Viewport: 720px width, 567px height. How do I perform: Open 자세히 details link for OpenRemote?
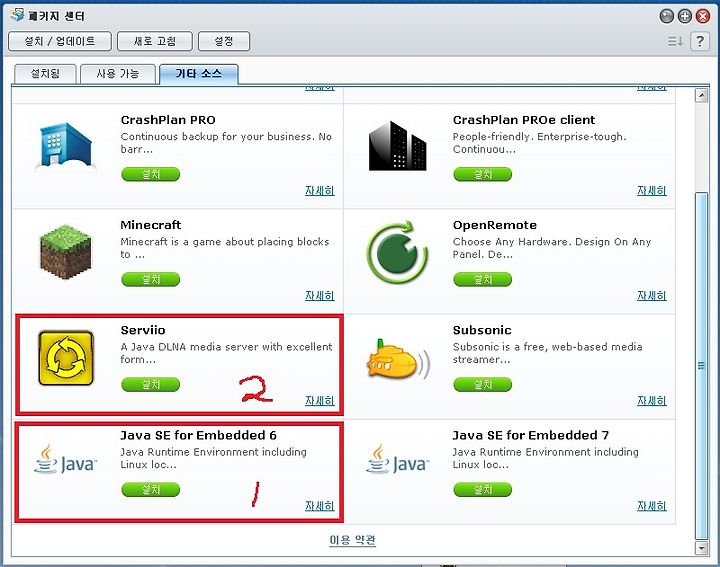pyautogui.click(x=652, y=296)
